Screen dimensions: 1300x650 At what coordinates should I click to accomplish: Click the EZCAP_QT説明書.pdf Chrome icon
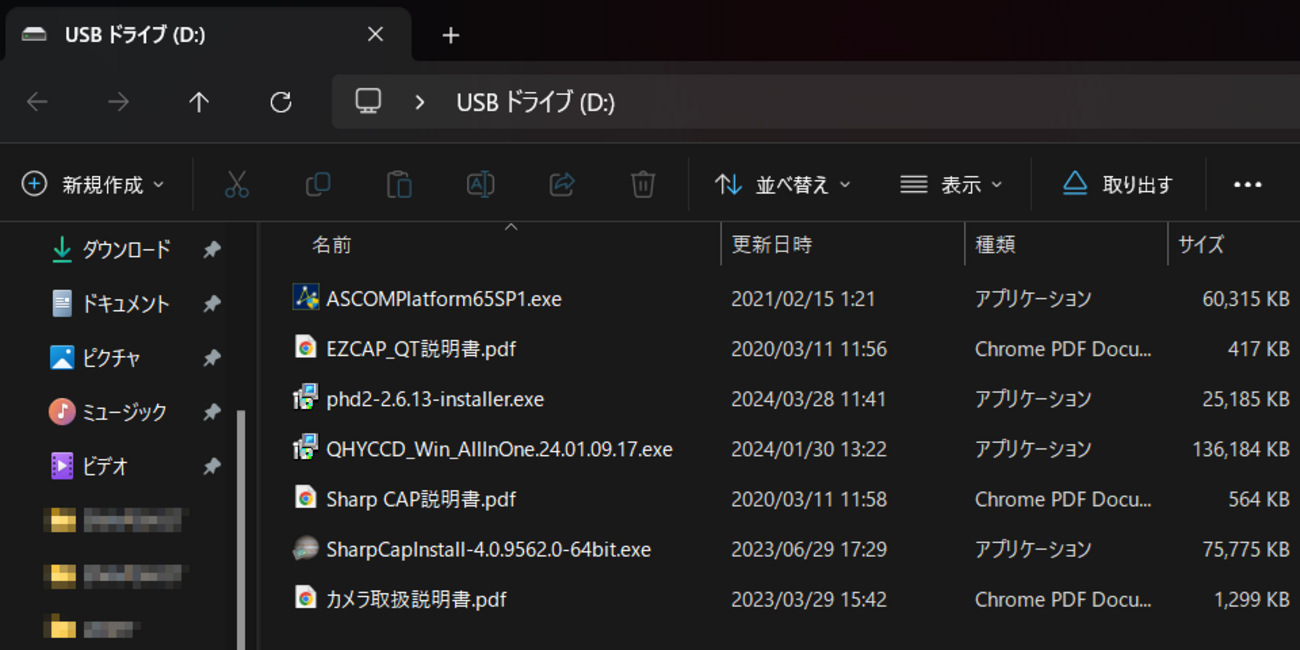pyautogui.click(x=305, y=348)
